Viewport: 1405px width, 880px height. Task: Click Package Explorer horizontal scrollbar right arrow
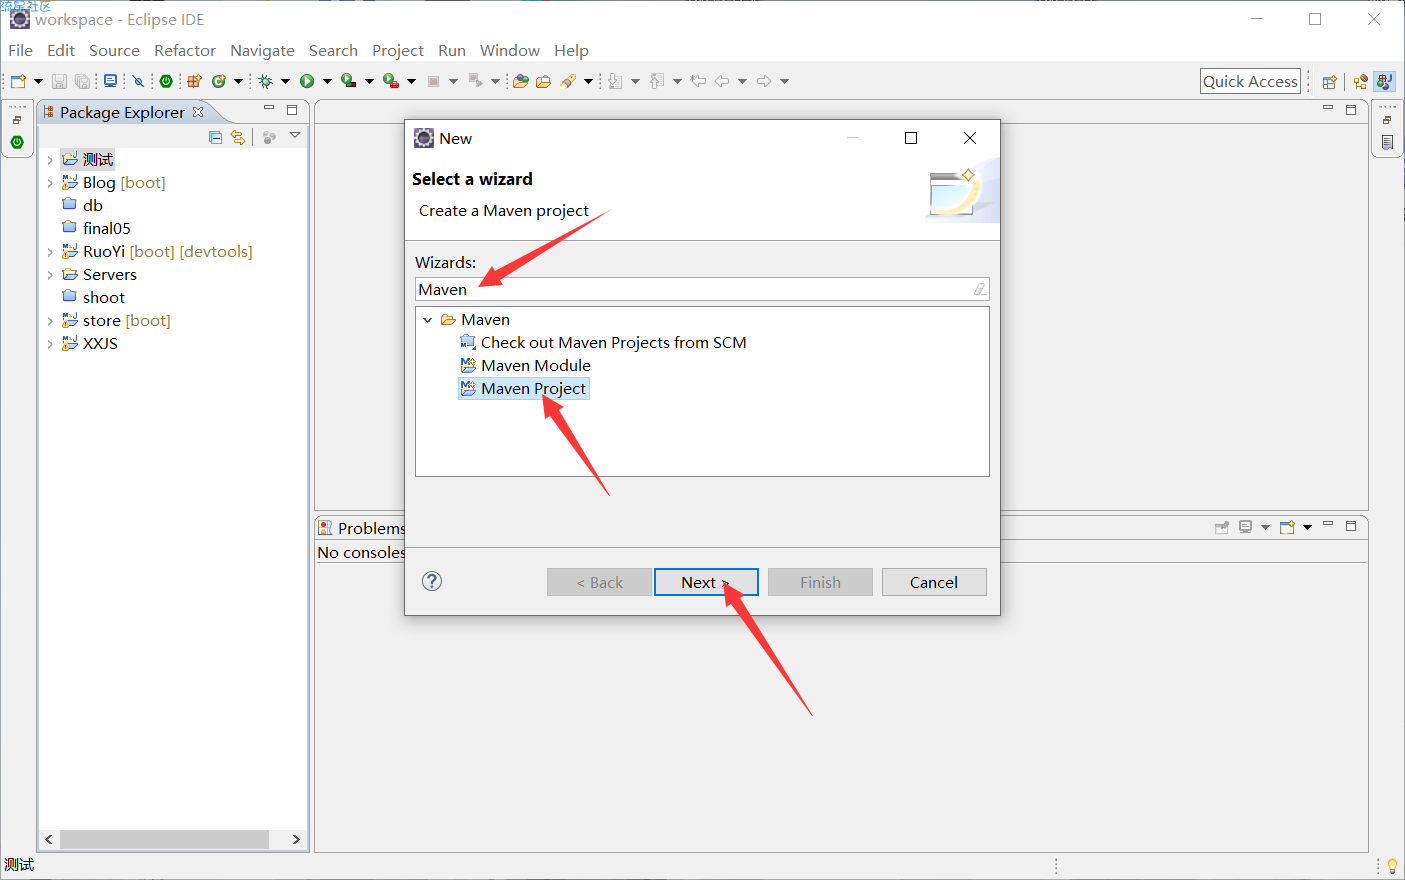pyautogui.click(x=296, y=839)
